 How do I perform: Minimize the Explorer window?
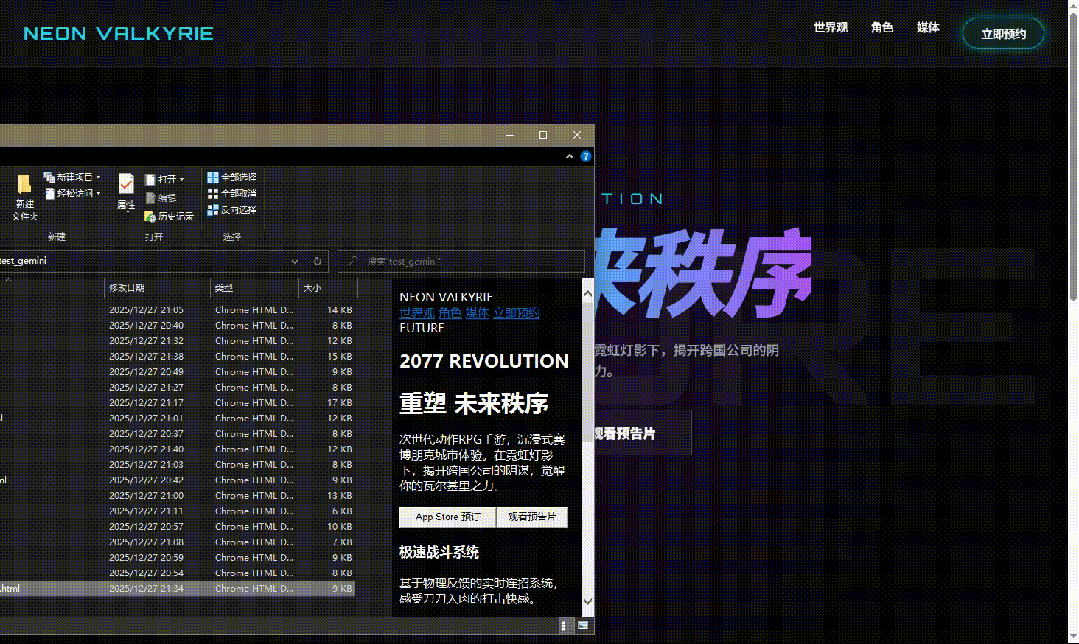tap(510, 135)
